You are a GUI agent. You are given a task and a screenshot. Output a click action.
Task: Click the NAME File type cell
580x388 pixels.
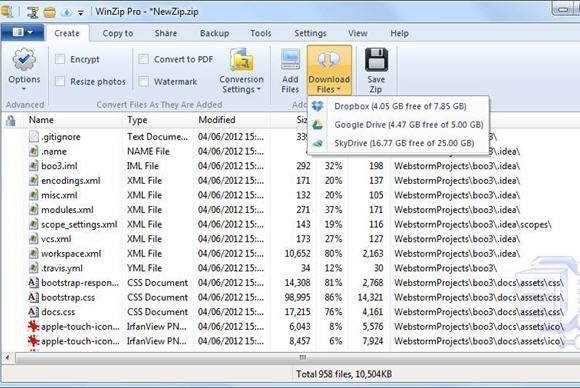tap(148, 152)
